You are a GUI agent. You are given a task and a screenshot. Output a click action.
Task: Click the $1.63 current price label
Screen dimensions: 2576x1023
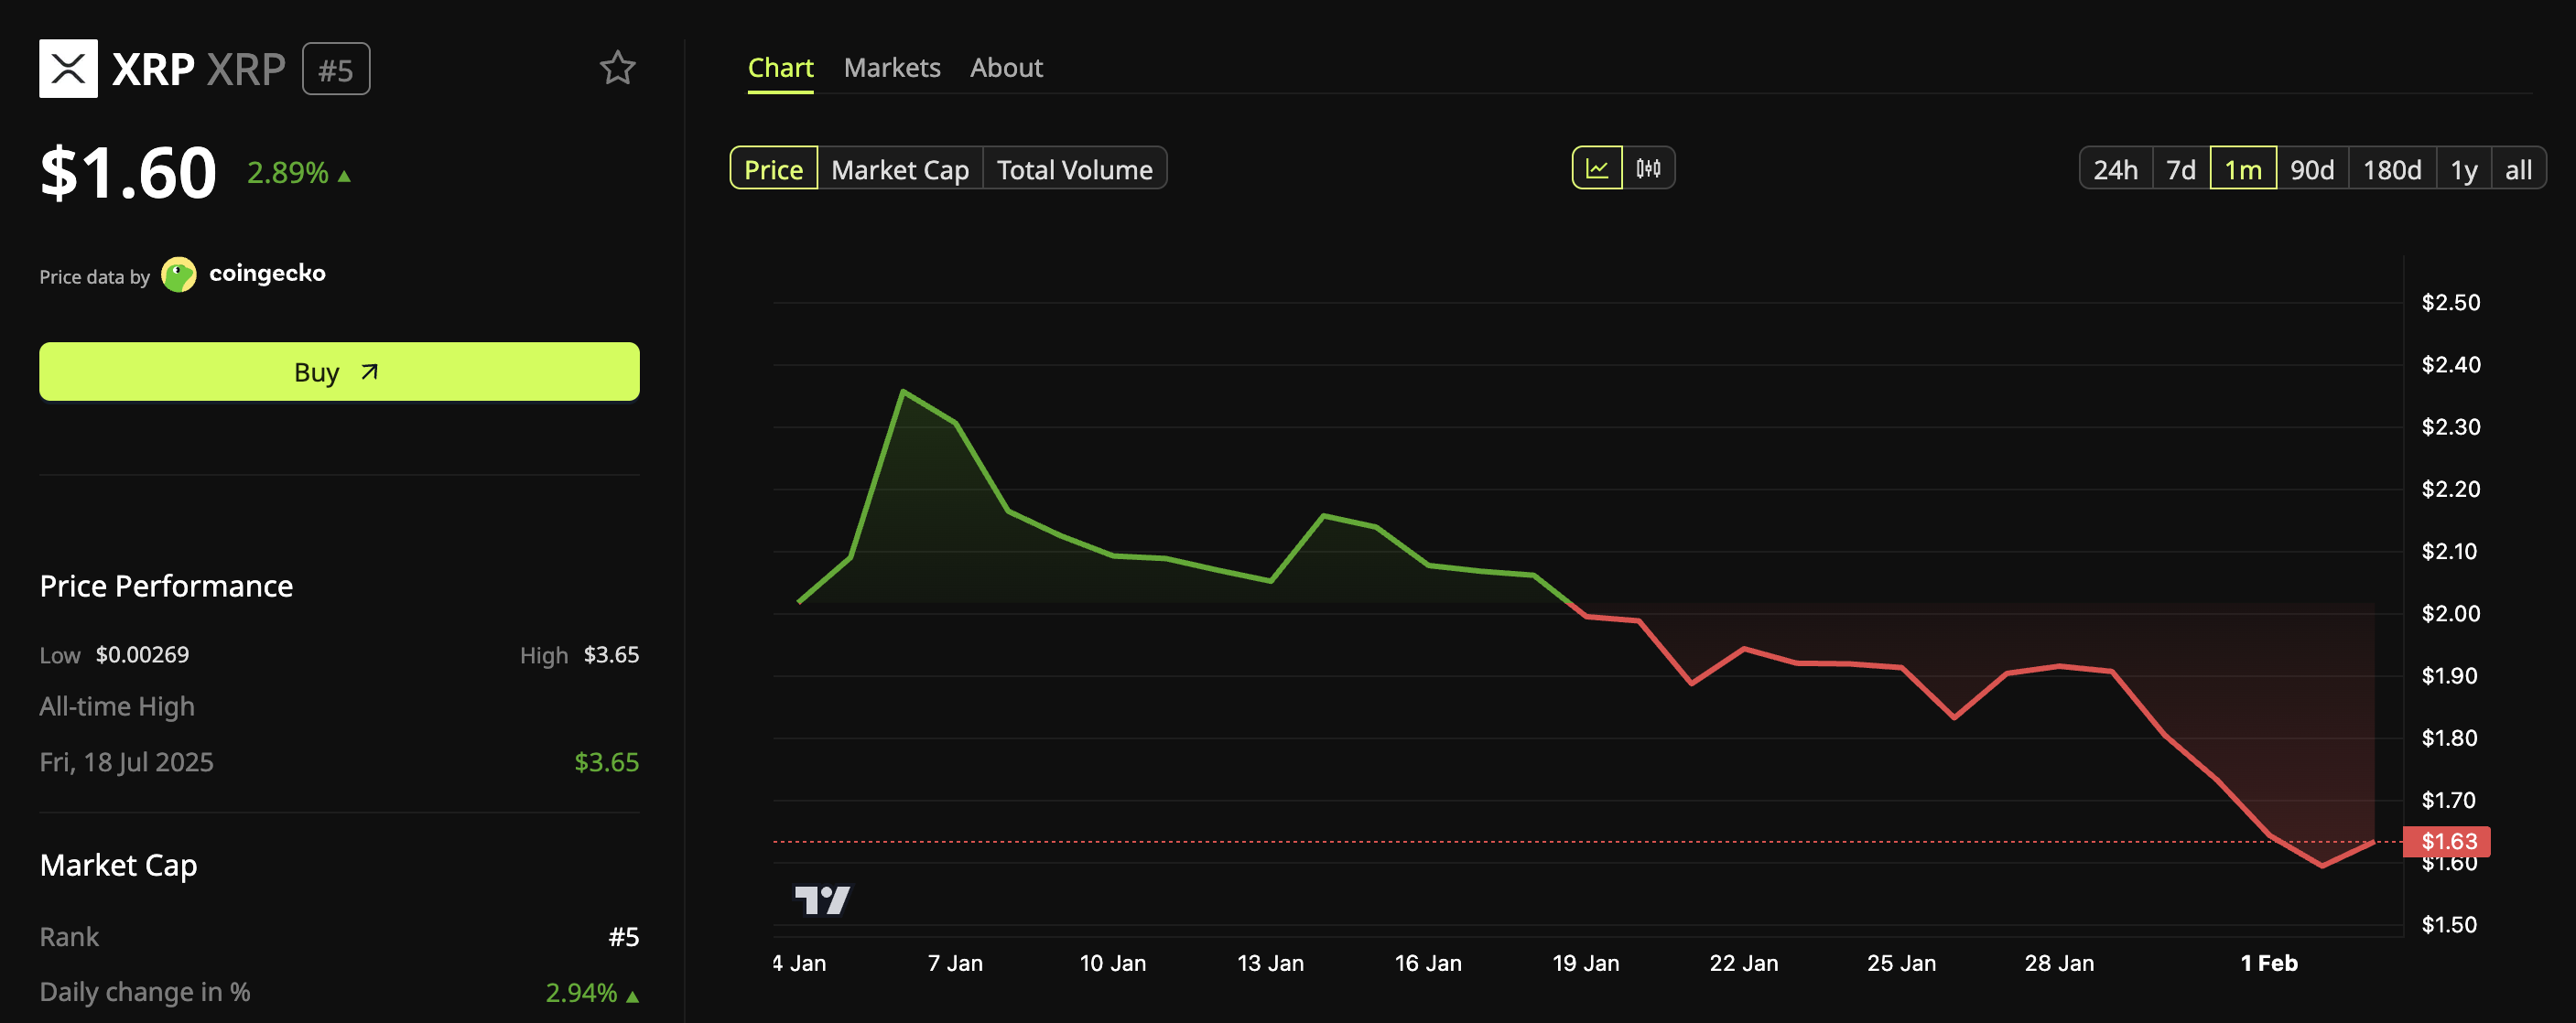coord(2447,841)
